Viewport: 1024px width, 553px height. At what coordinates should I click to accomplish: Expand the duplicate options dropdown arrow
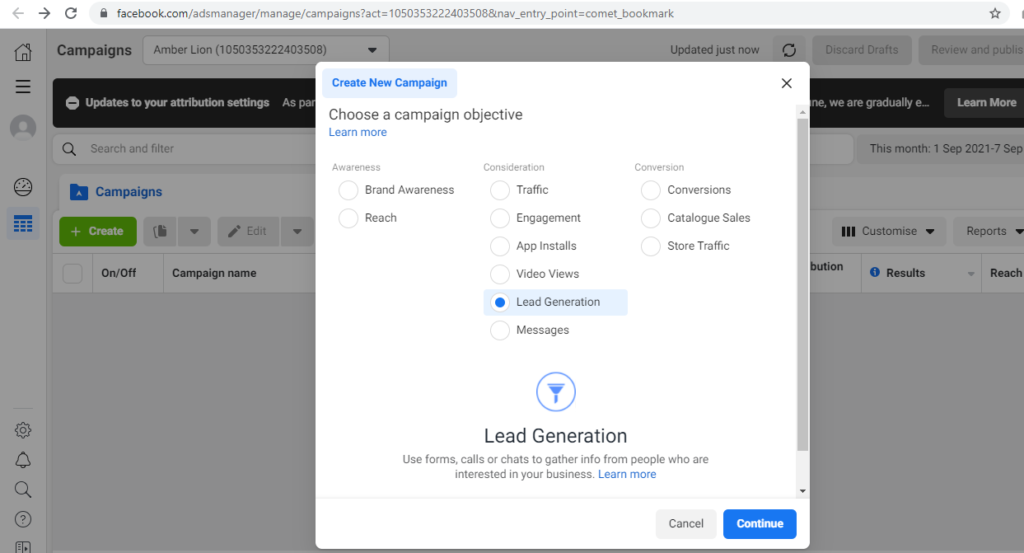coord(194,231)
